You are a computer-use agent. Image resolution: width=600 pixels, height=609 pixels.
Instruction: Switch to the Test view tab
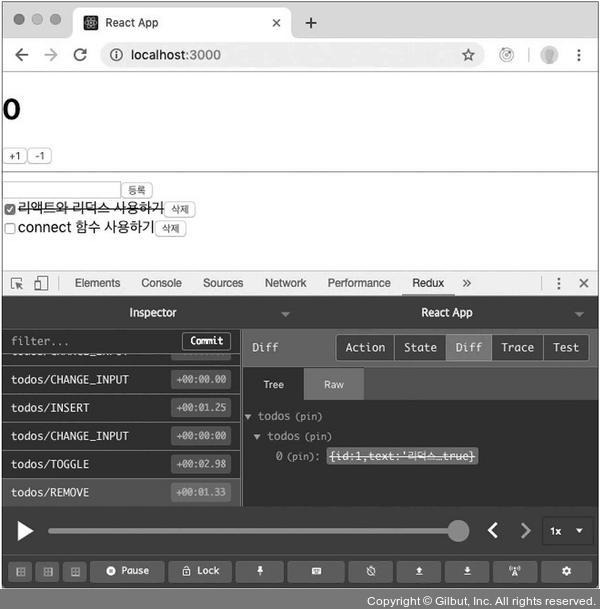(x=566, y=348)
